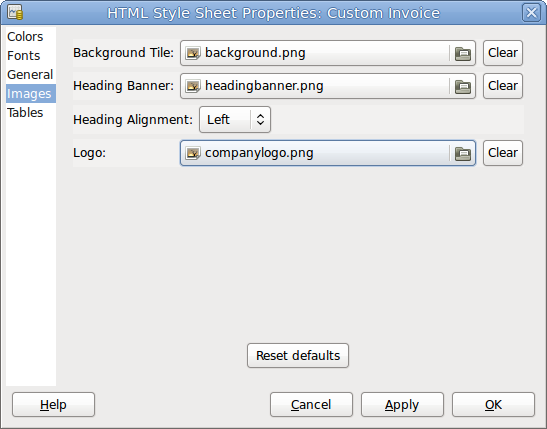Click the headingbanner.png file chooser field
This screenshot has width=547, height=429.
328,86
